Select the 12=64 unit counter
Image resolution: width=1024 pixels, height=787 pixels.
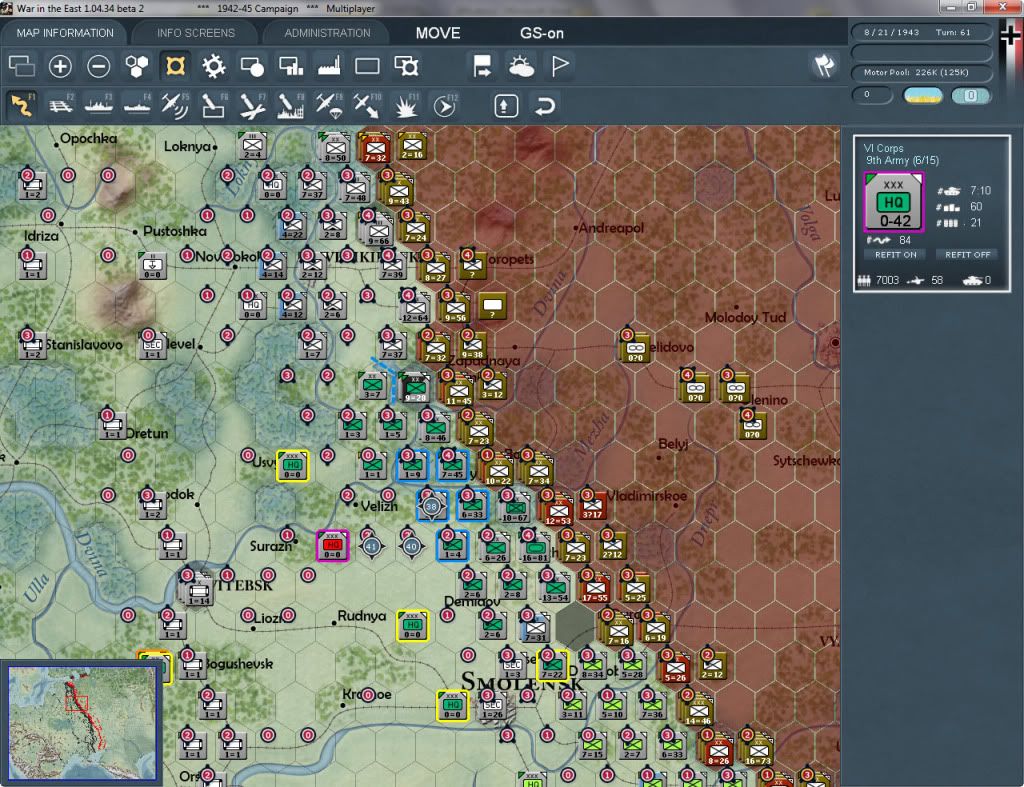click(x=415, y=308)
